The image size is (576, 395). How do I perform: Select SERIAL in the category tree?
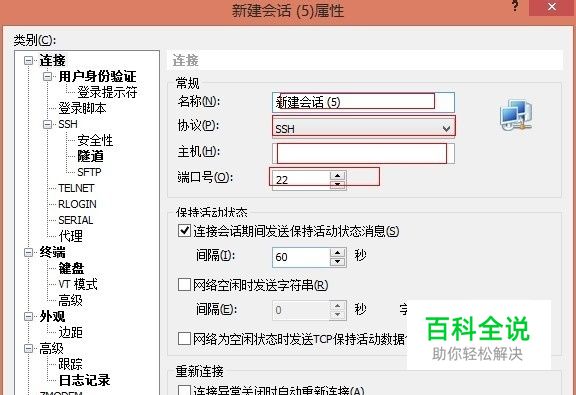[x=76, y=220]
